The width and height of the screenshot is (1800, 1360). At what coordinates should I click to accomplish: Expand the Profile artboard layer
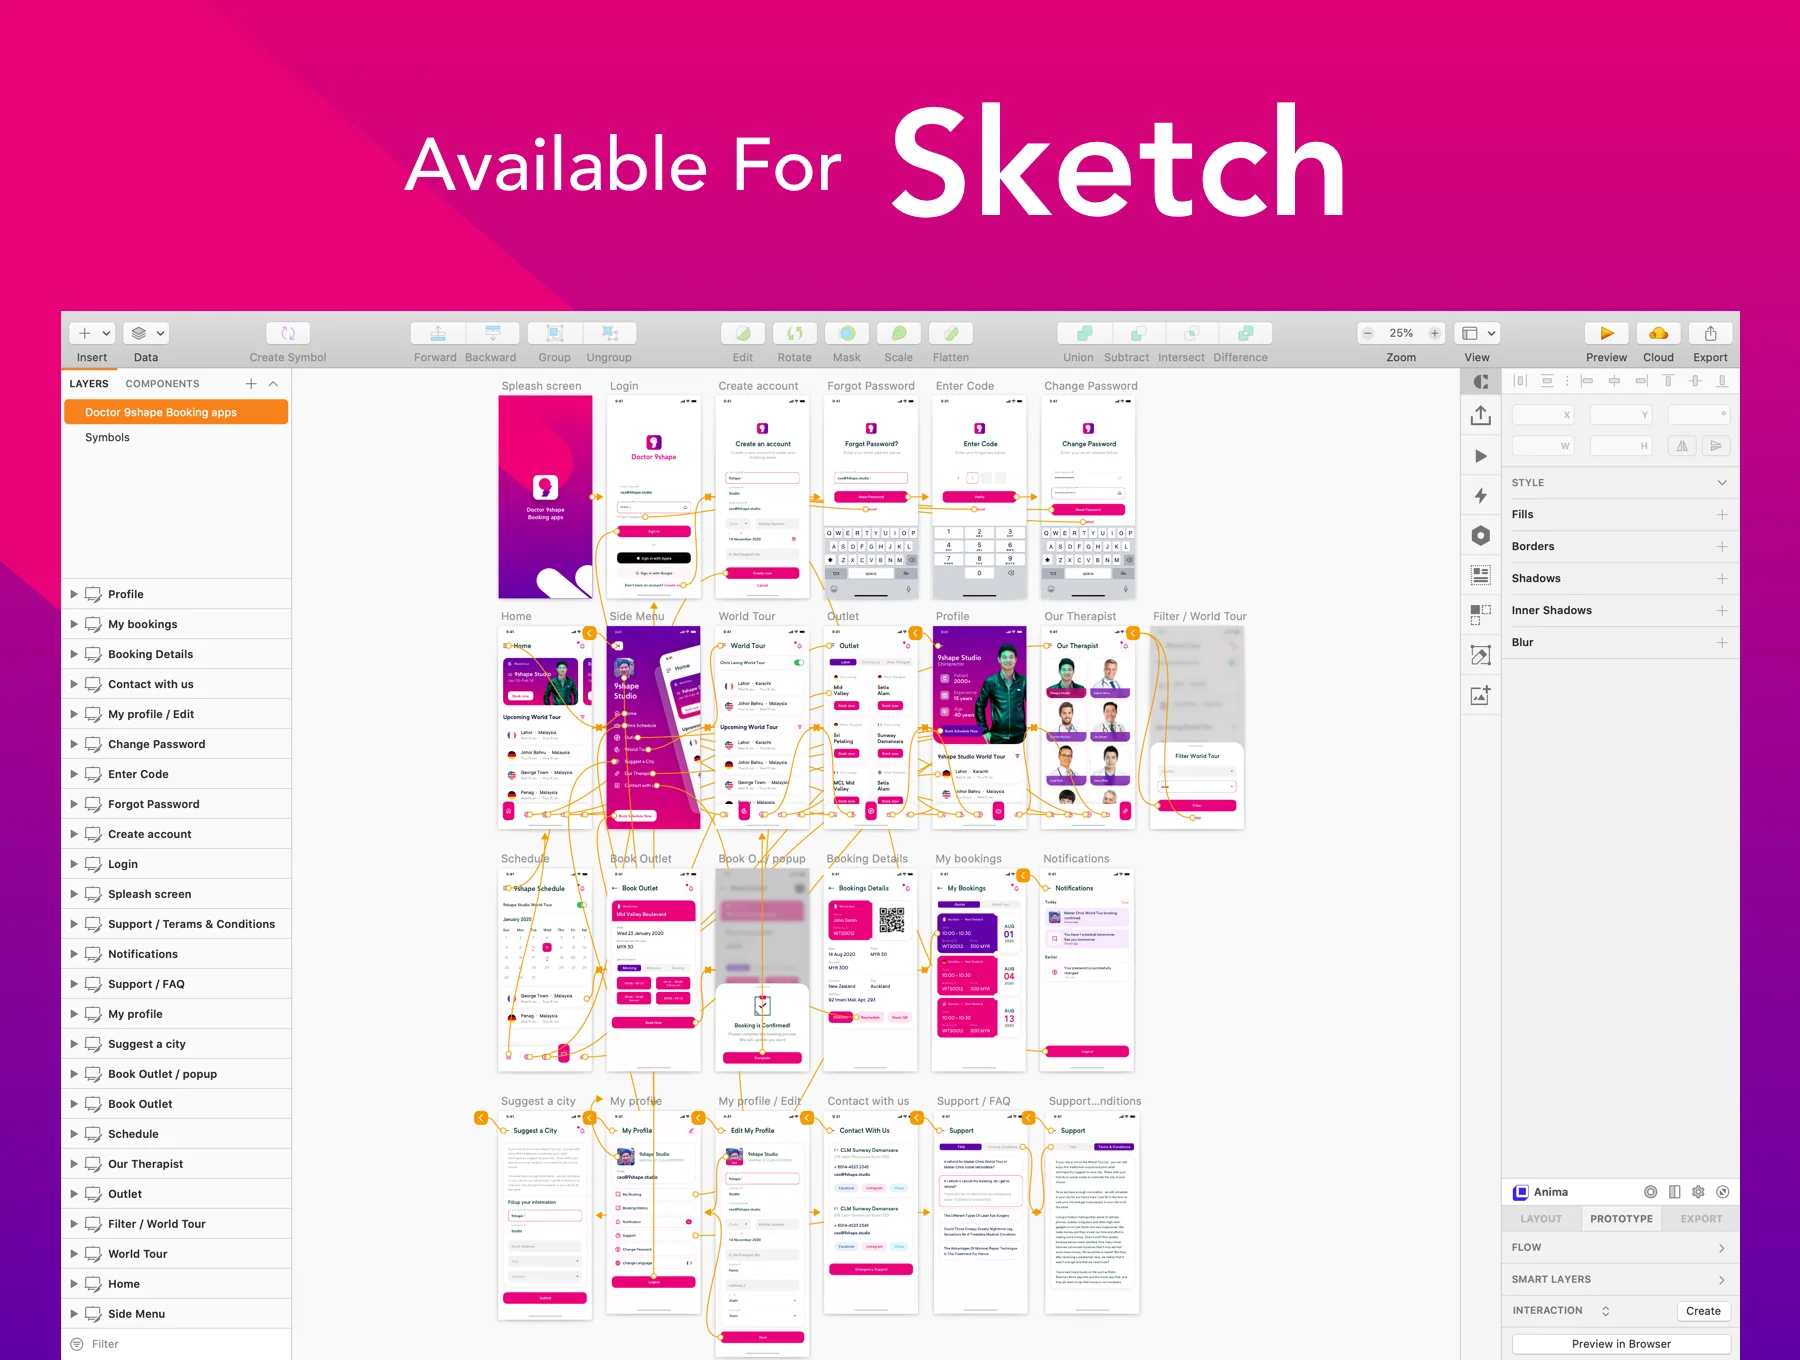74,594
